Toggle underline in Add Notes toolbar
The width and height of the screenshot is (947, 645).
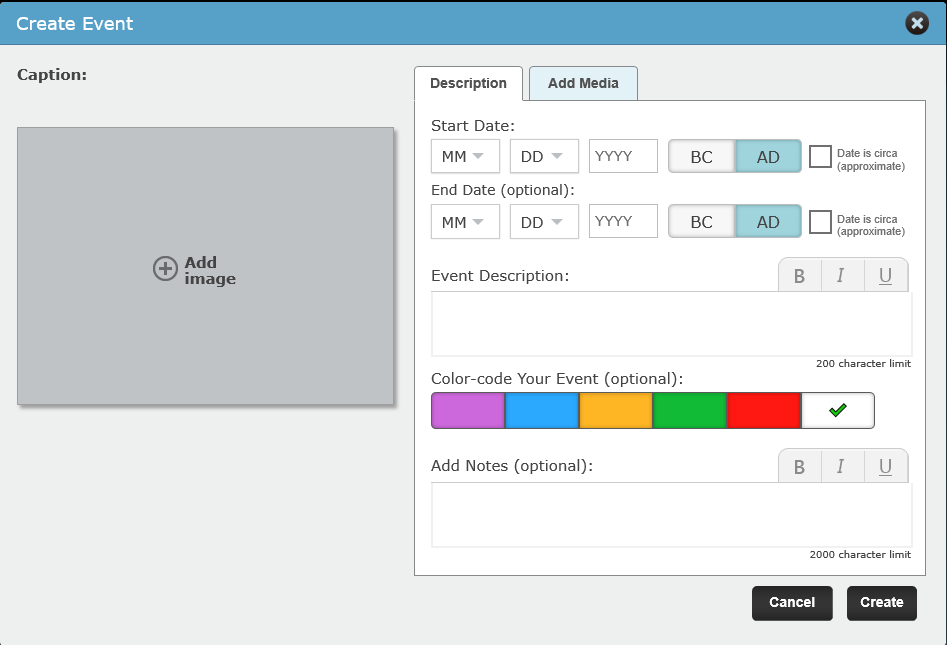(x=885, y=467)
